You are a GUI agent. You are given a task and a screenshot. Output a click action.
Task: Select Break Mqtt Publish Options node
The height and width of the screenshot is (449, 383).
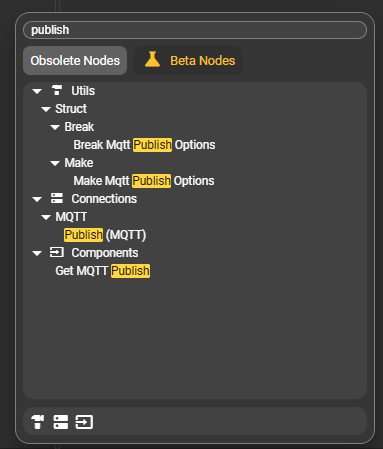point(144,145)
